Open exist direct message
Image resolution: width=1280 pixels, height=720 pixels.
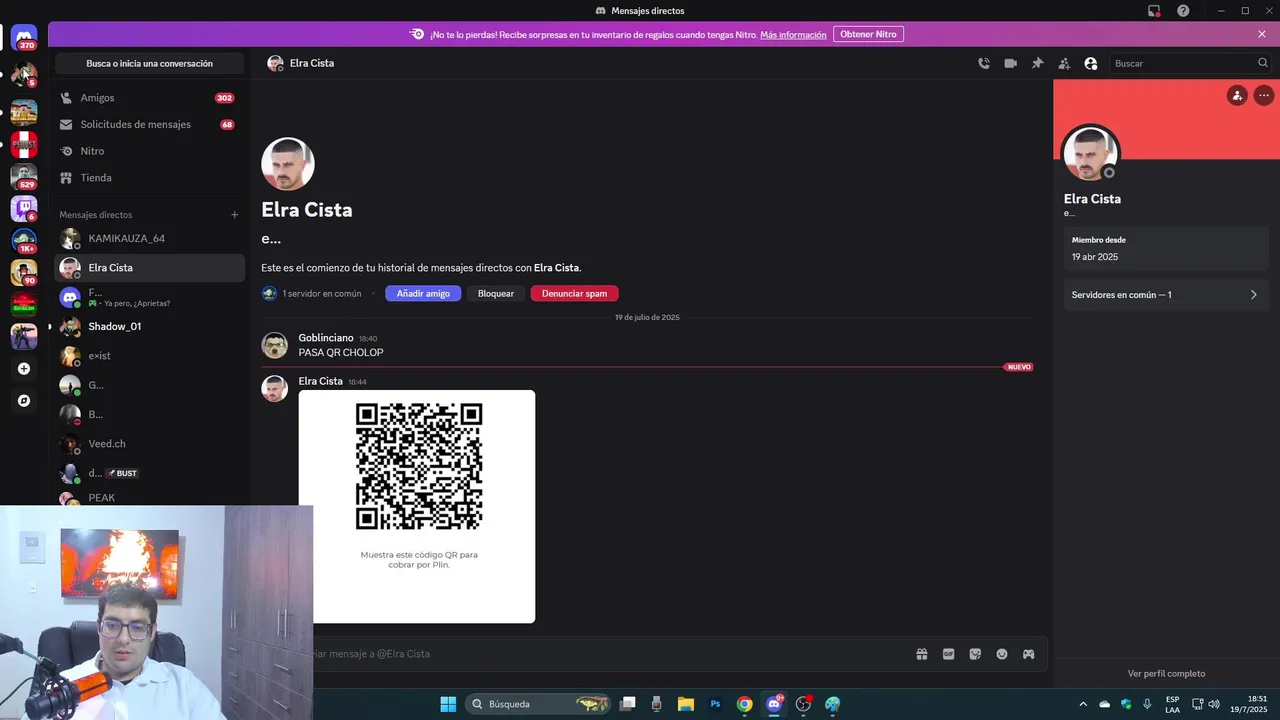(149, 356)
